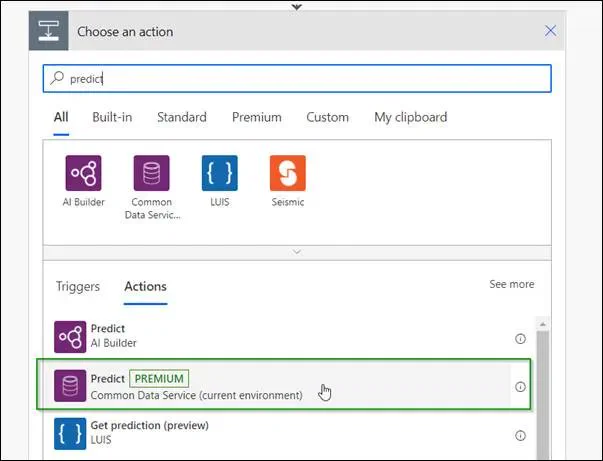
Task: Switch to the Custom tab
Action: [328, 117]
